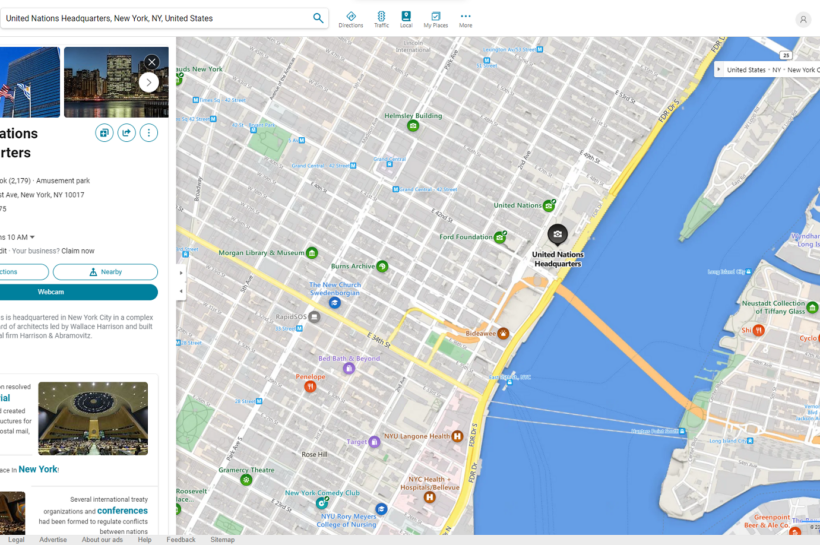Collapse the side panel with left arrow
This screenshot has height=545, width=820.
tap(181, 291)
